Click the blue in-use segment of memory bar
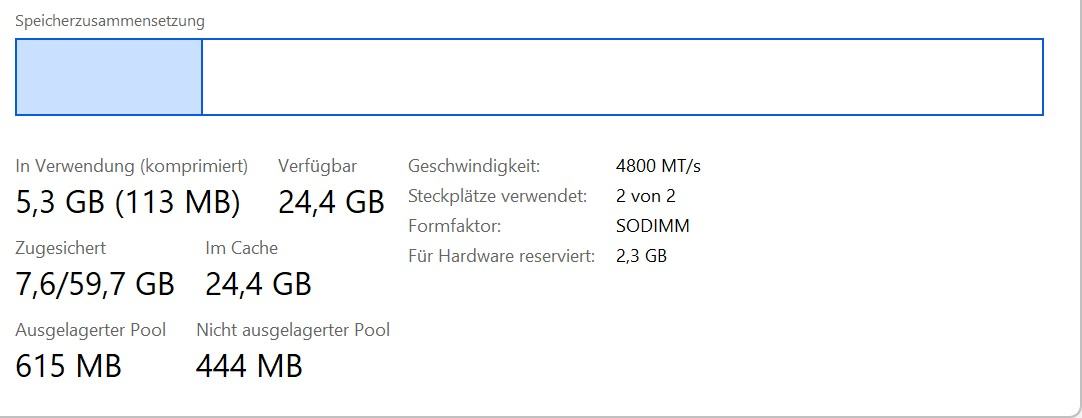The height and width of the screenshot is (418, 1082). (x=108, y=77)
